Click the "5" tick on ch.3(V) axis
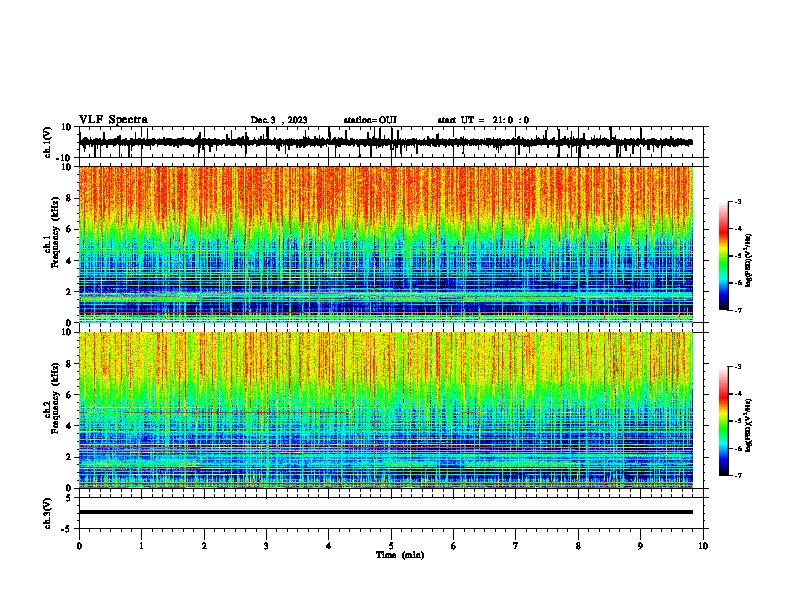 click(x=70, y=498)
